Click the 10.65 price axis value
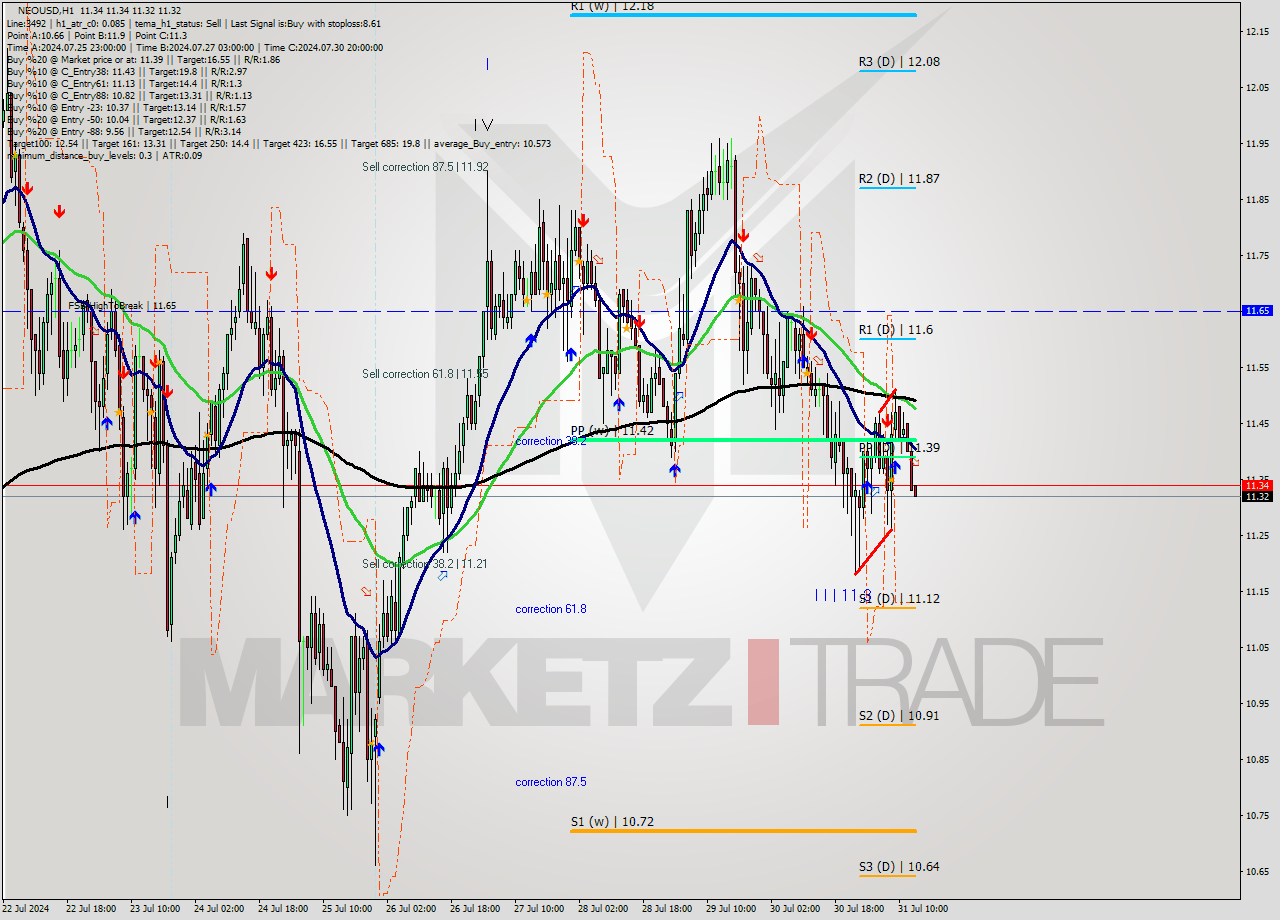 coord(1257,871)
